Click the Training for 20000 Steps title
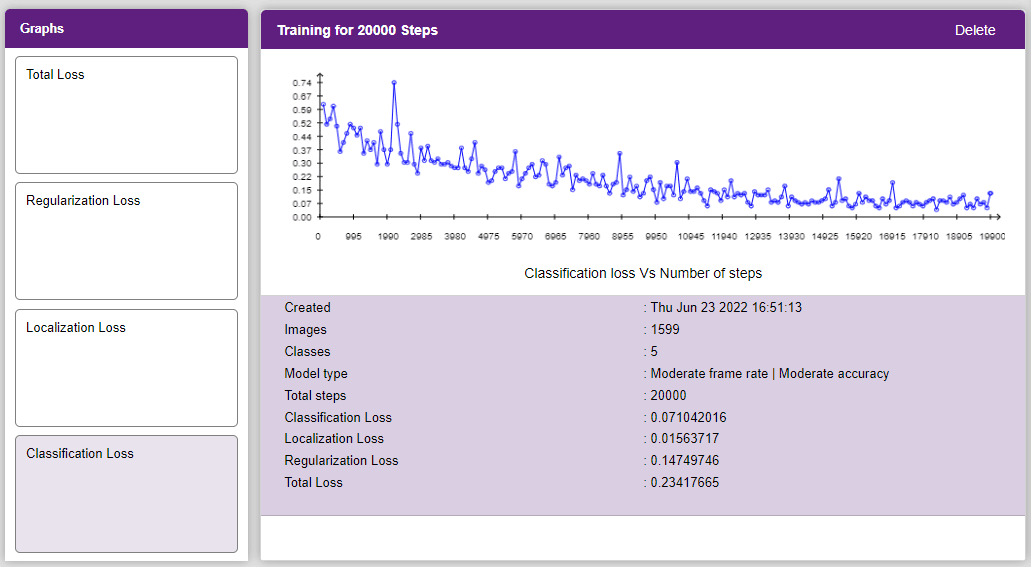1031x567 pixels. tap(357, 30)
